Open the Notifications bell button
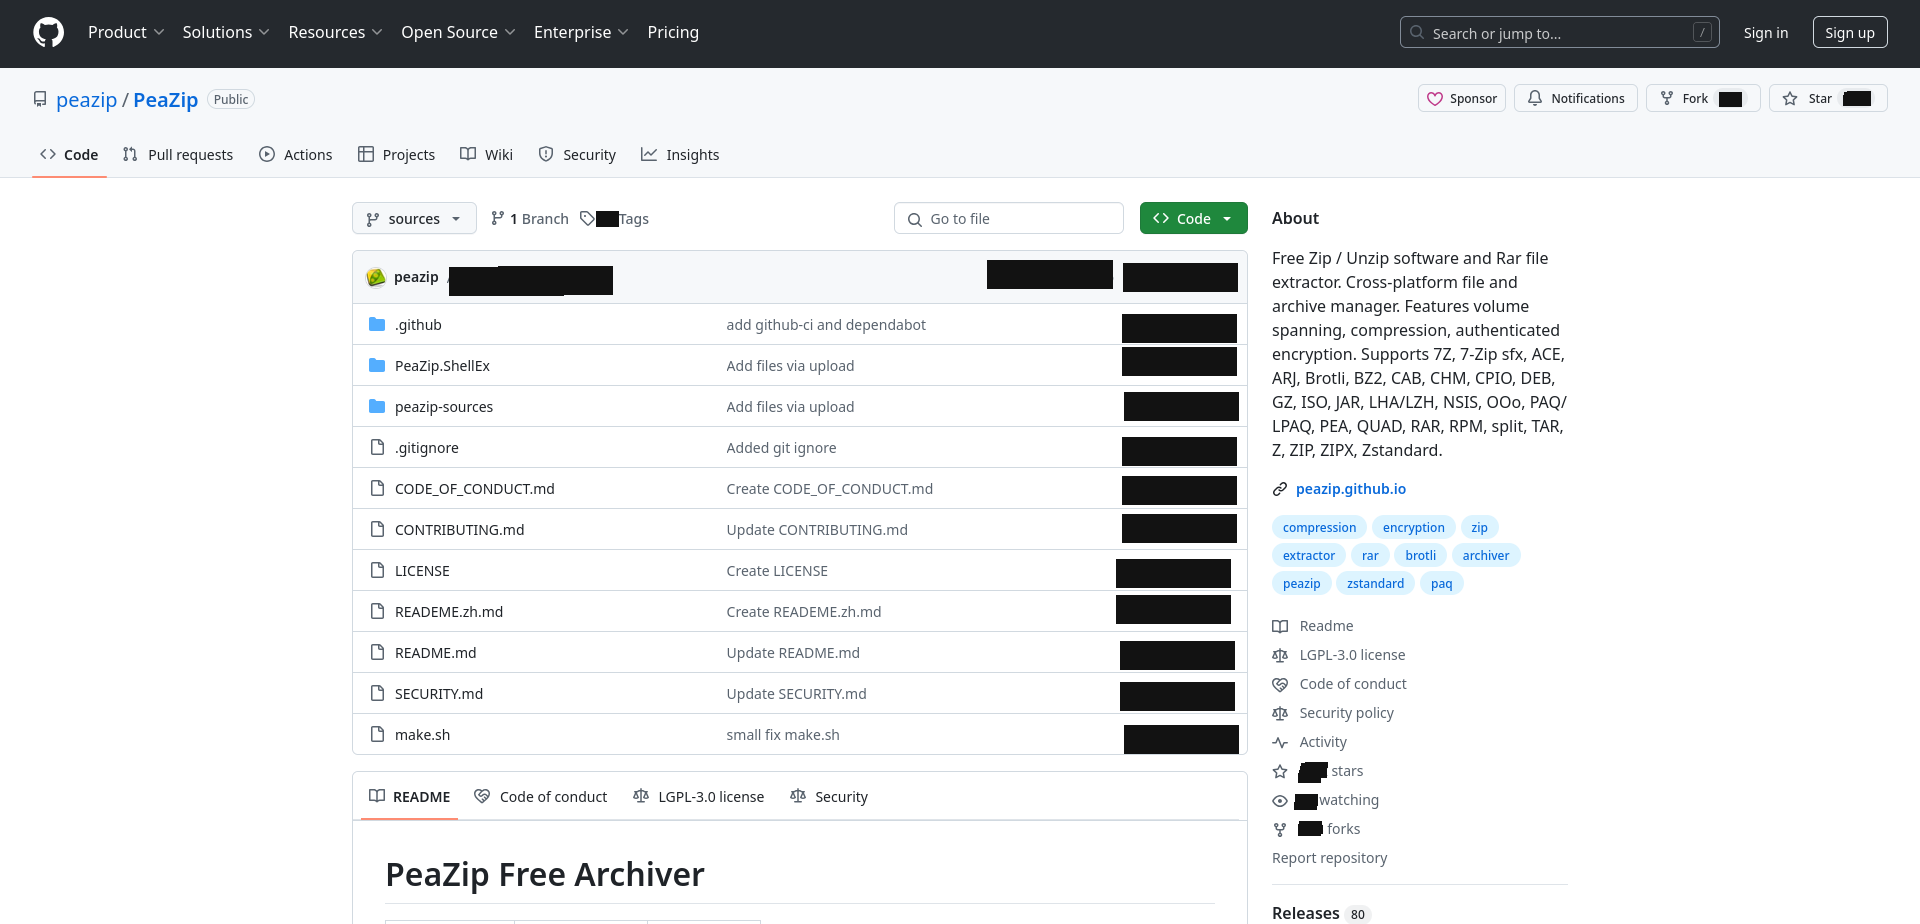The image size is (1920, 924). coord(1575,99)
